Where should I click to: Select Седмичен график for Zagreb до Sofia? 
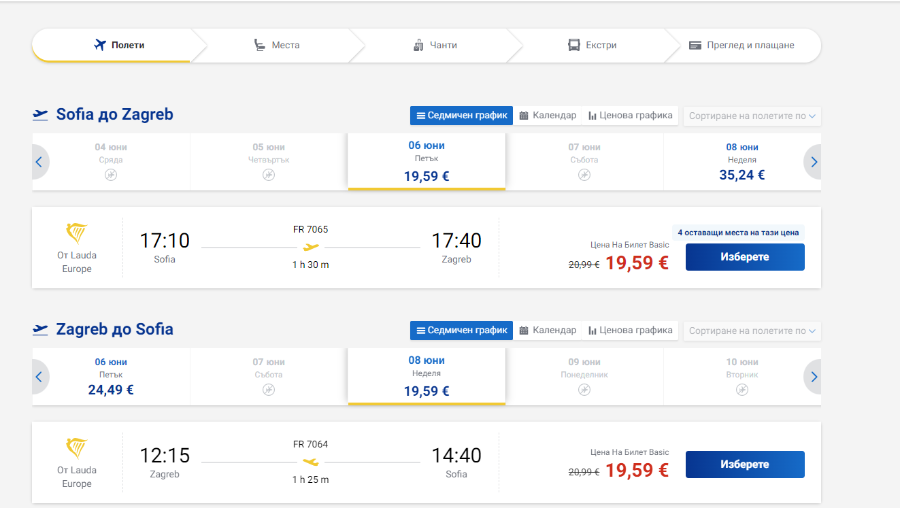click(461, 330)
